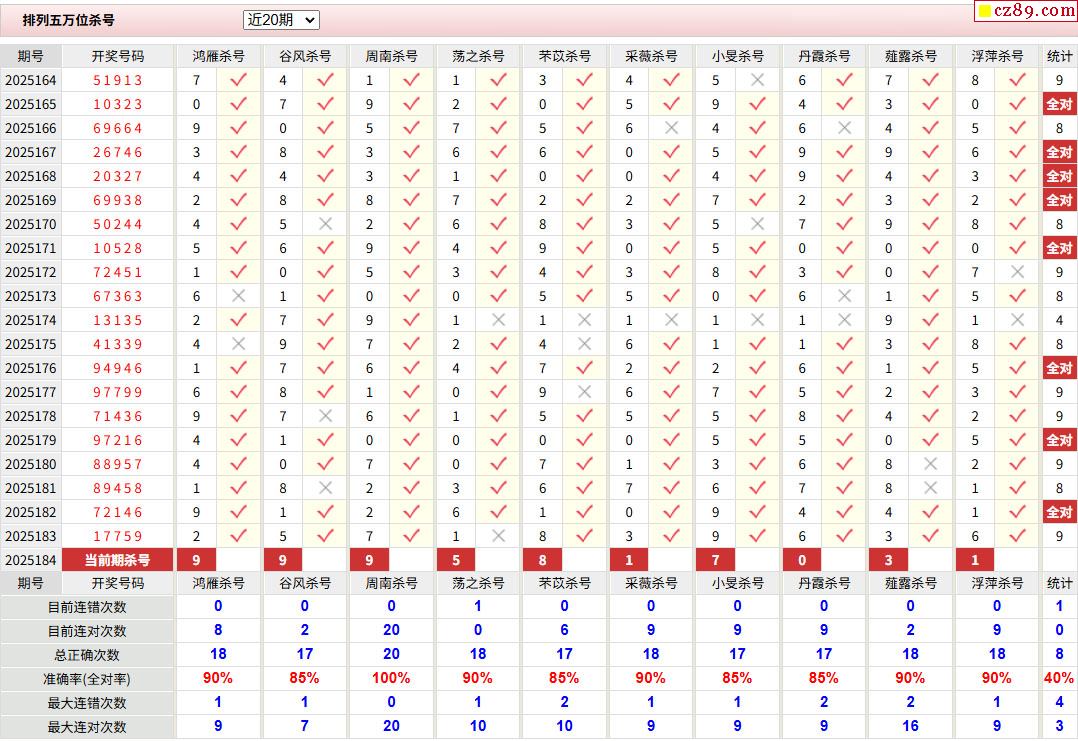Click the winning number 97799

pyautogui.click(x=118, y=392)
